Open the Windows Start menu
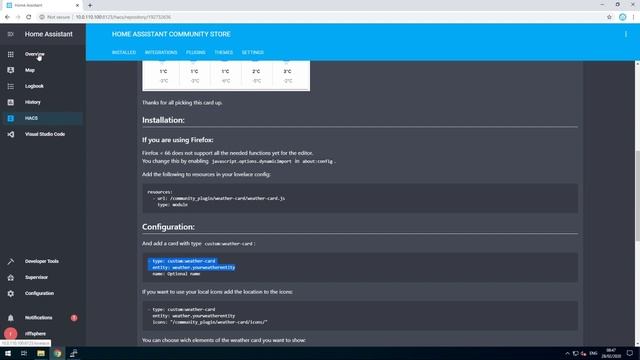The height and width of the screenshot is (360, 640). [8, 353]
